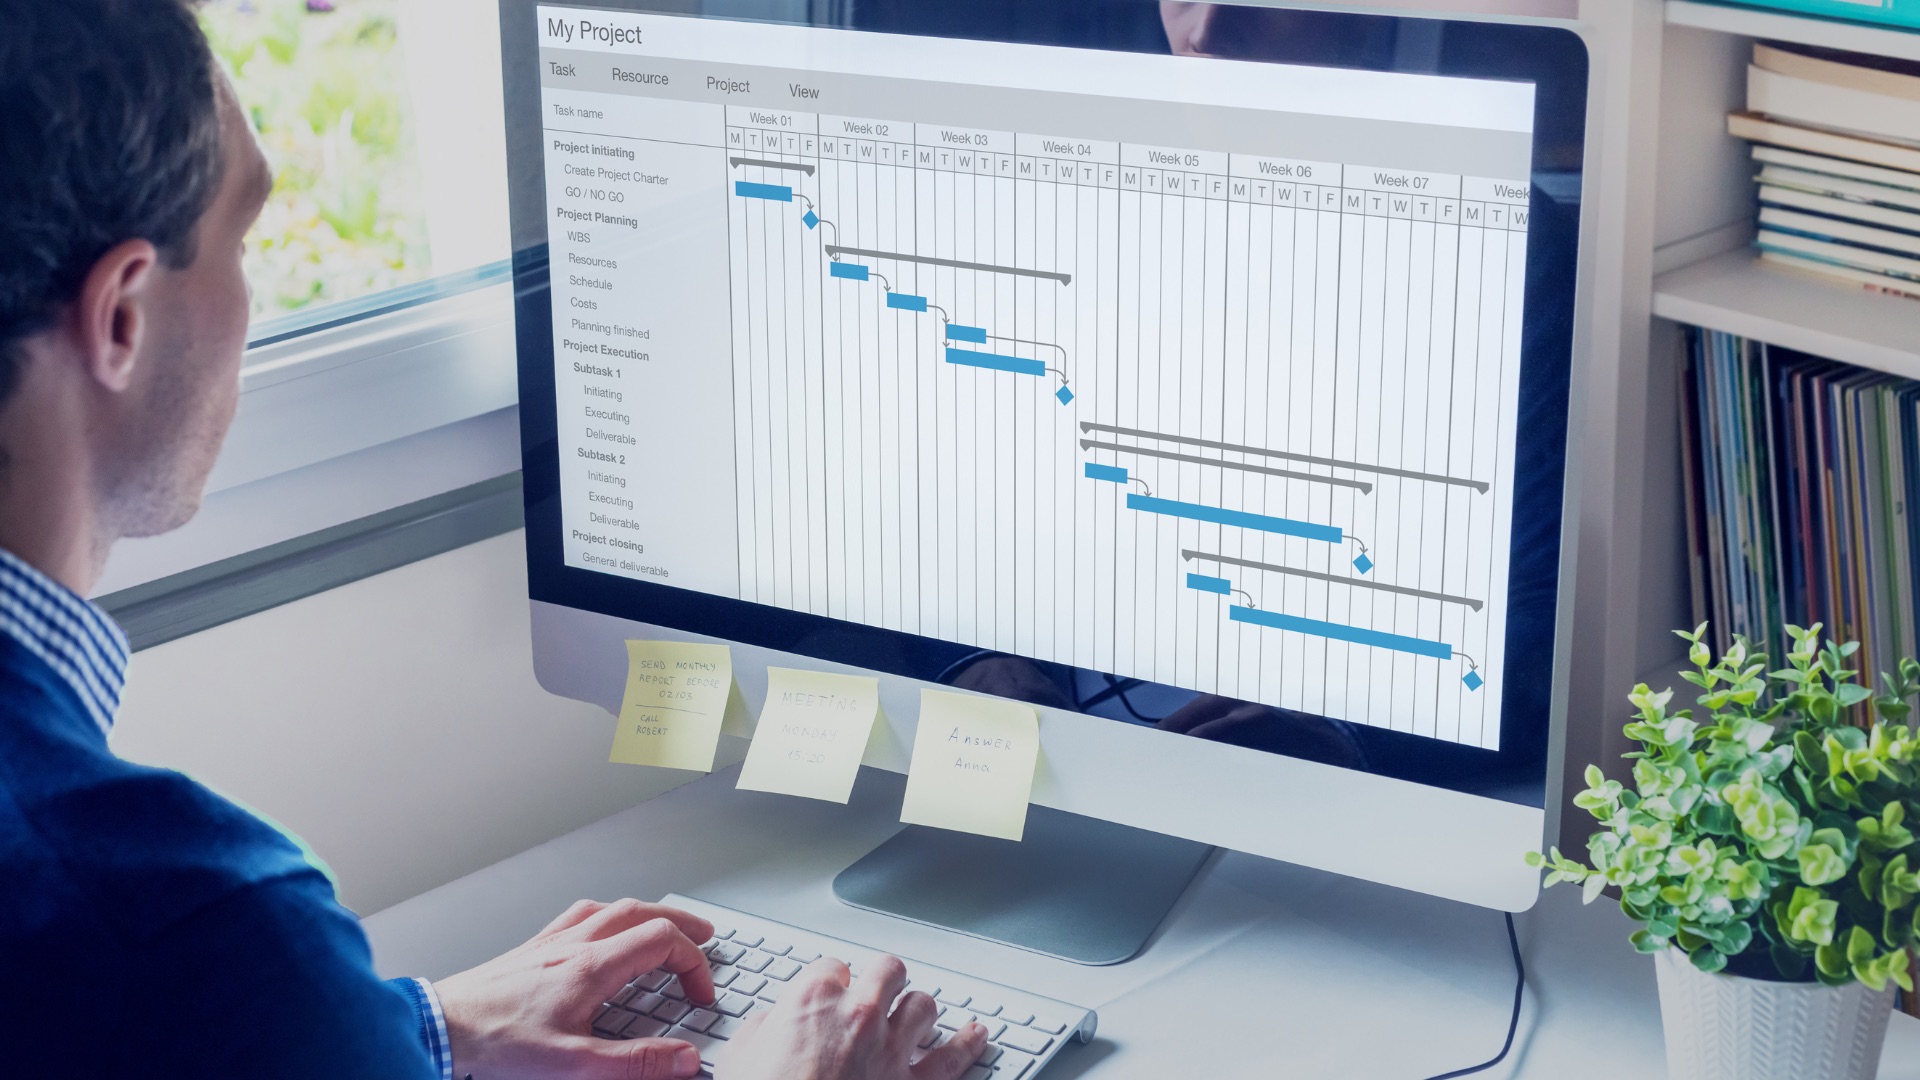Select the WBS task row

[580, 239]
